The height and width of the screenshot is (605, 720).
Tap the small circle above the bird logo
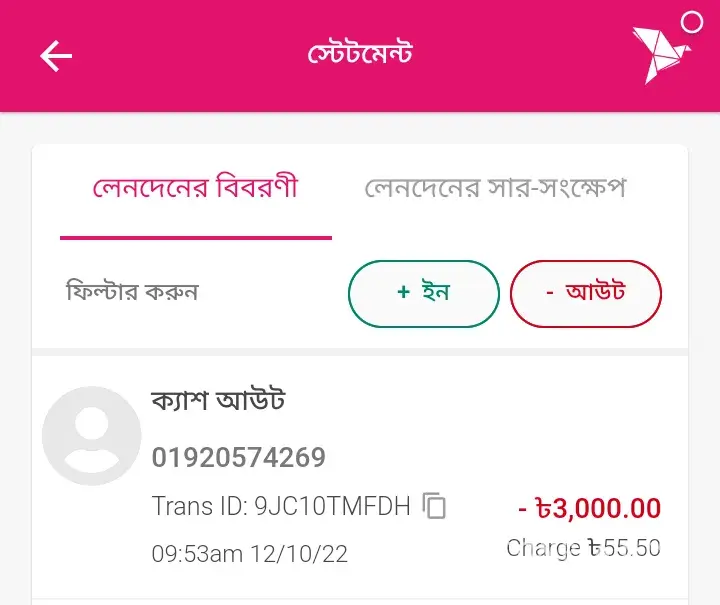coord(691,22)
